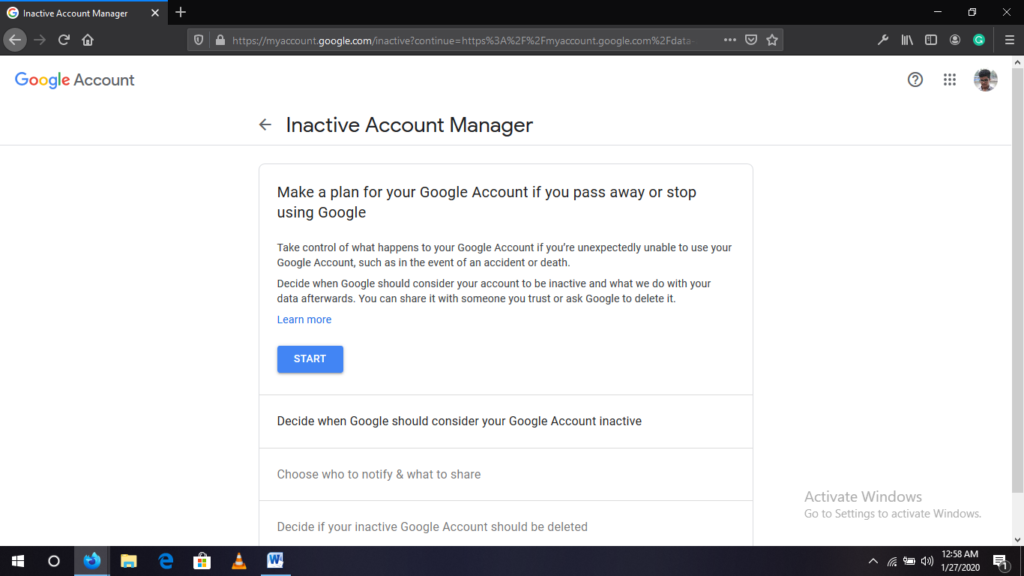Open the clock showing 12:58 AM
The image size is (1024, 576).
[x=960, y=561]
